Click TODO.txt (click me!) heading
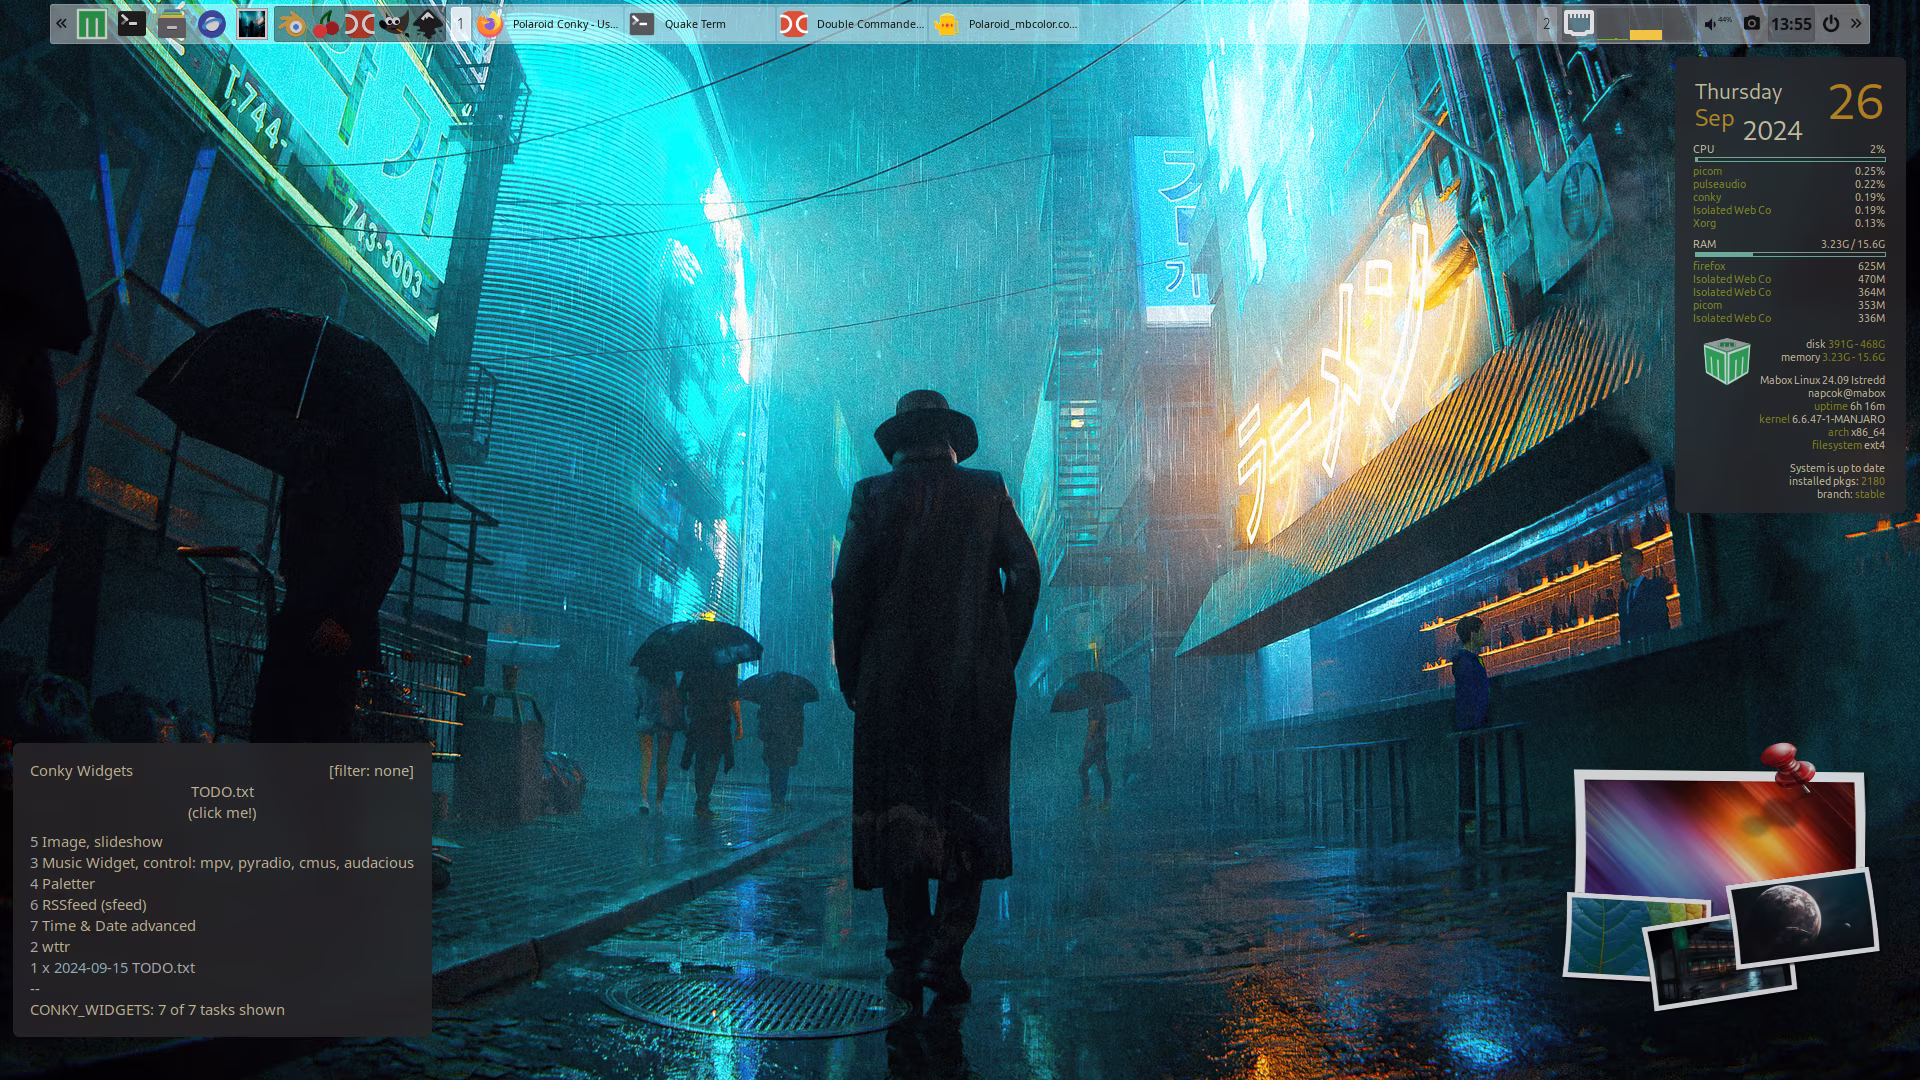 (x=222, y=802)
